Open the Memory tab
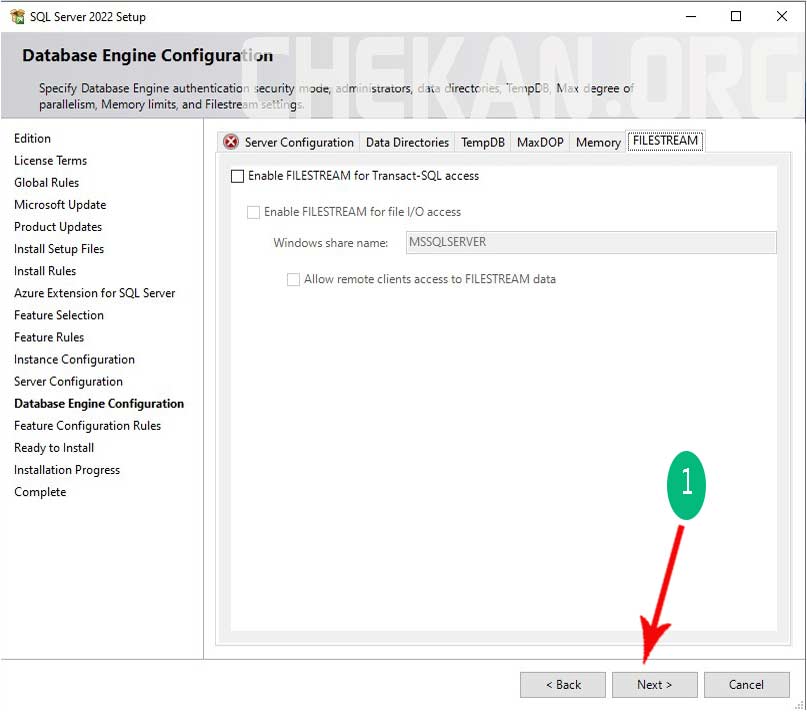Screen dimensions: 807x713 tap(598, 142)
